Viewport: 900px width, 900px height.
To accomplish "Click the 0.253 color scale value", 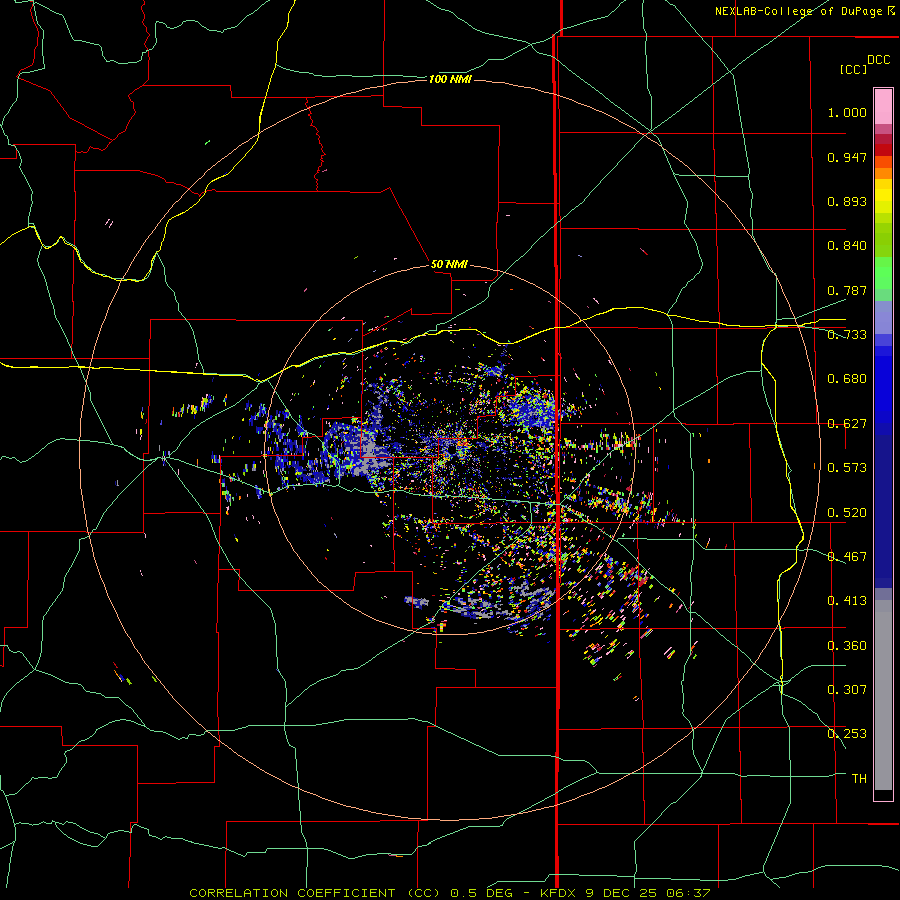I will 847,734.
